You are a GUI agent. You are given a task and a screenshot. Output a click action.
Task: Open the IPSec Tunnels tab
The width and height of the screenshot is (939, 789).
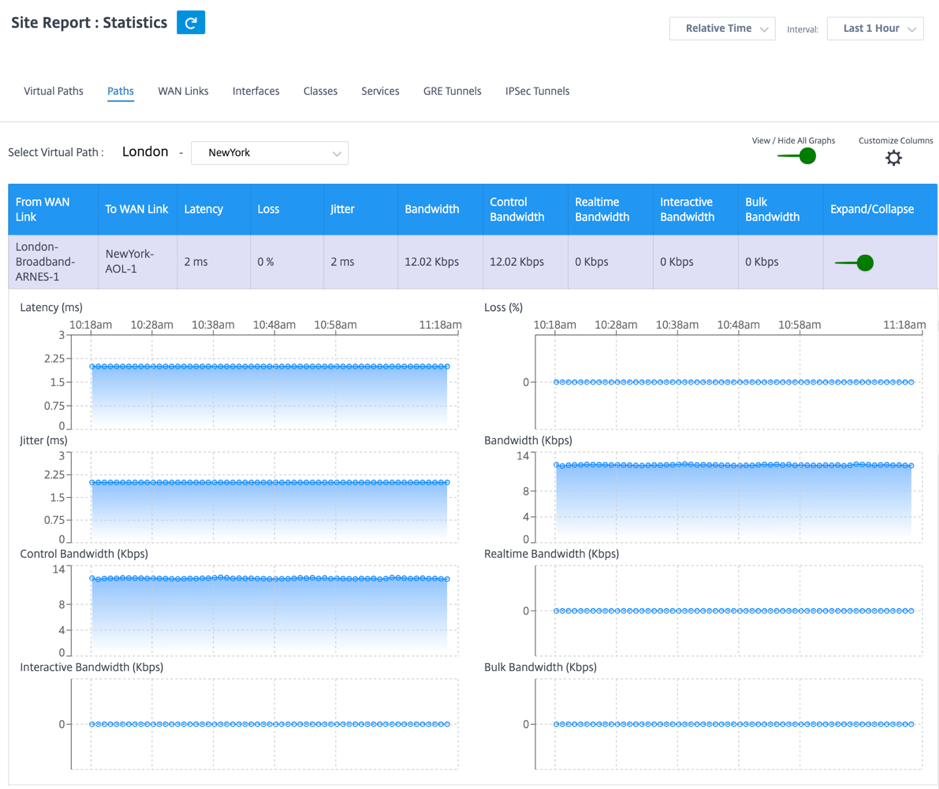click(537, 91)
